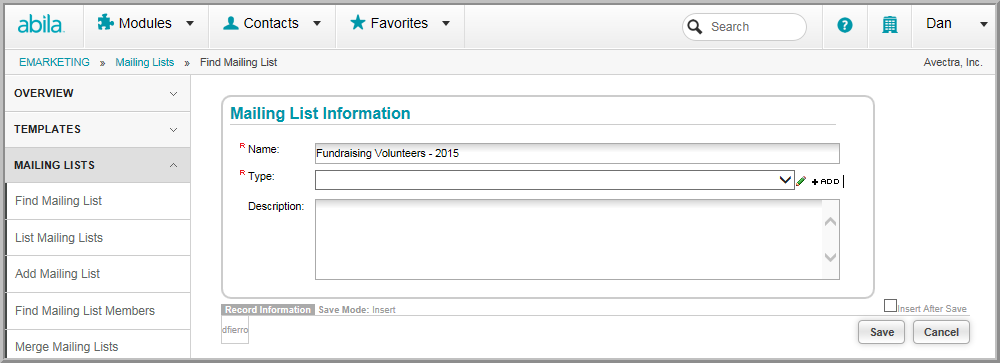Expand the Templates sidebar section

click(96, 130)
